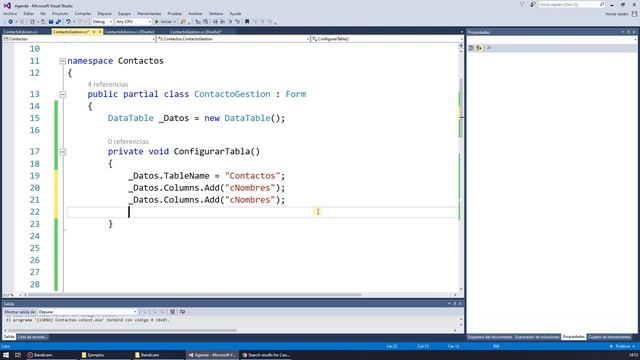Open the Propiedades object selector dropdown
The height and width of the screenshot is (360, 640).
click(x=552, y=40)
